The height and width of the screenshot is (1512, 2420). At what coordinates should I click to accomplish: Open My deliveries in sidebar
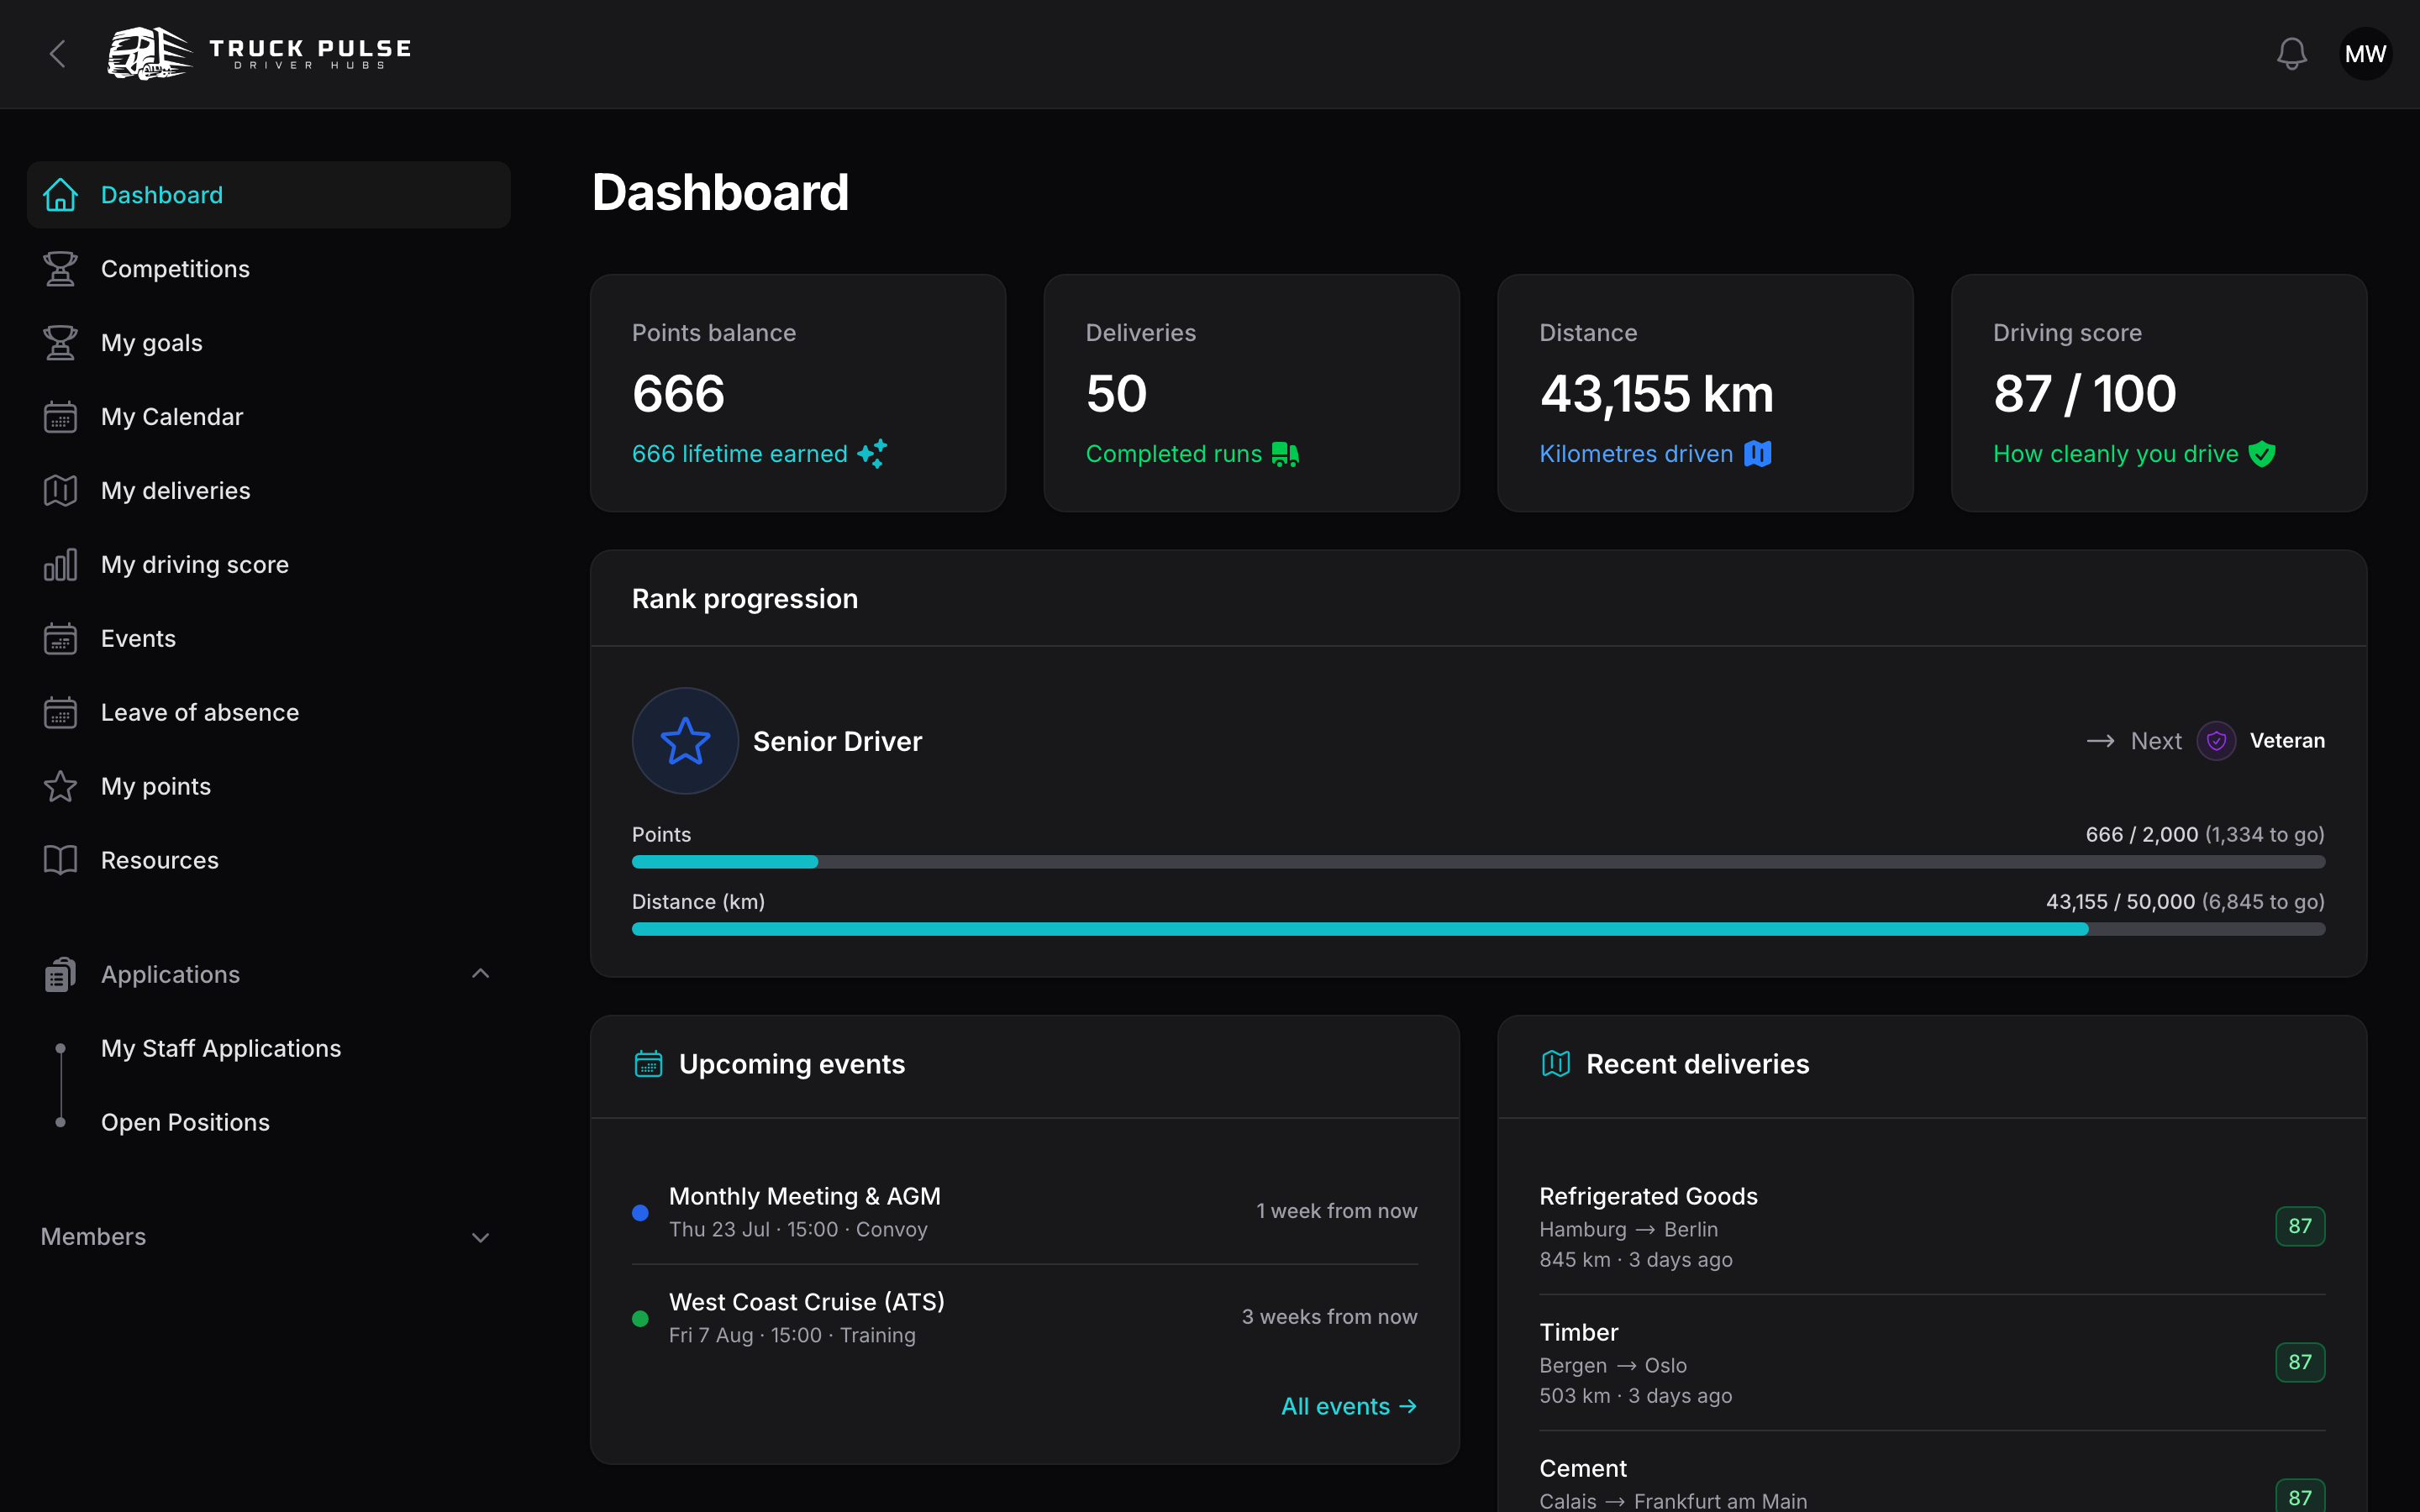click(269, 491)
